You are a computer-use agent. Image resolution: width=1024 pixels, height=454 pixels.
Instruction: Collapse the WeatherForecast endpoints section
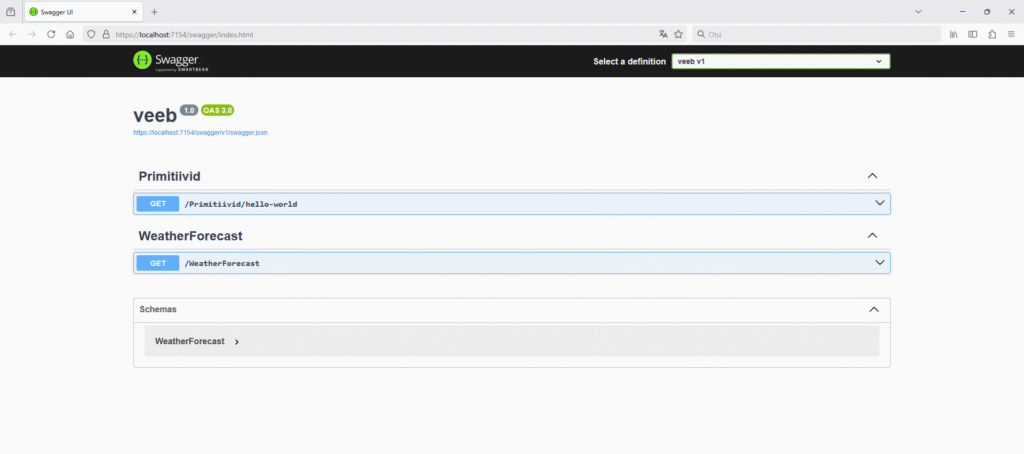click(872, 236)
